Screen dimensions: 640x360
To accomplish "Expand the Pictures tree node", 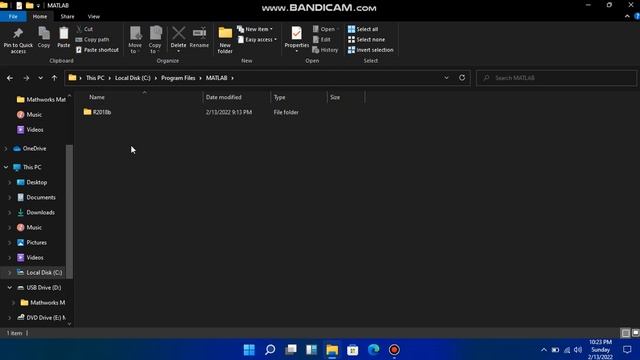I will pos(10,242).
